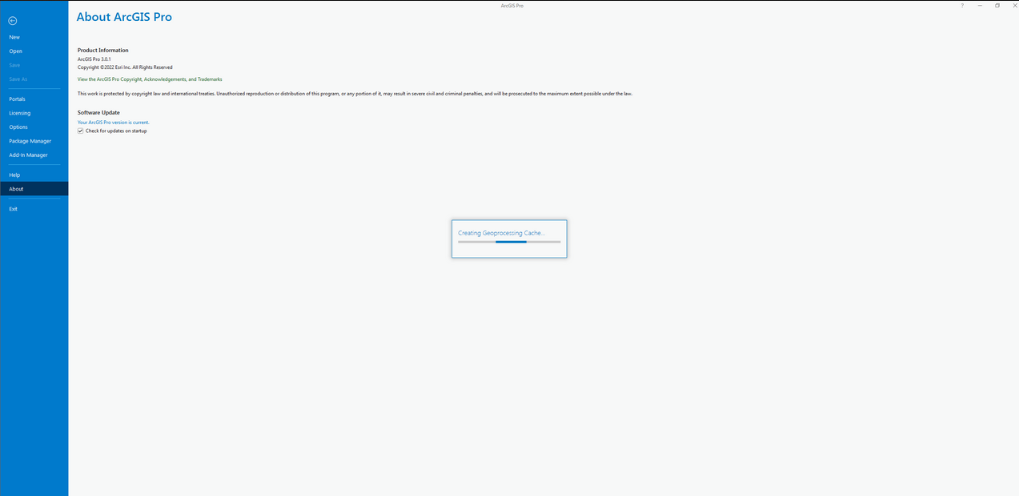Switch to Package Manager
Viewport: 1019px width, 496px height.
(30, 141)
